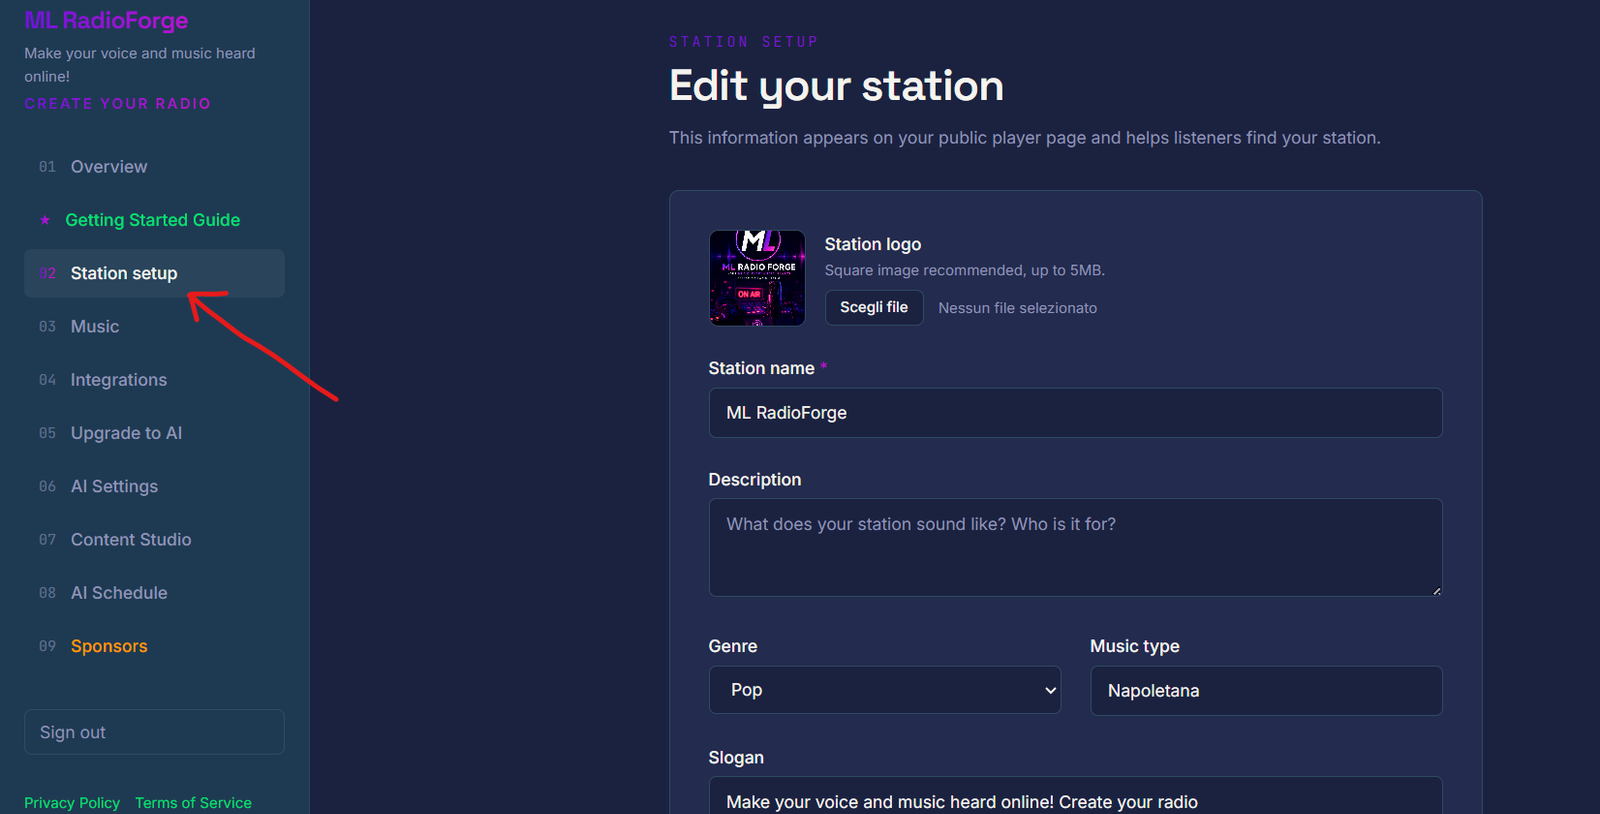Click Scegli file to upload a logo

(x=874, y=307)
